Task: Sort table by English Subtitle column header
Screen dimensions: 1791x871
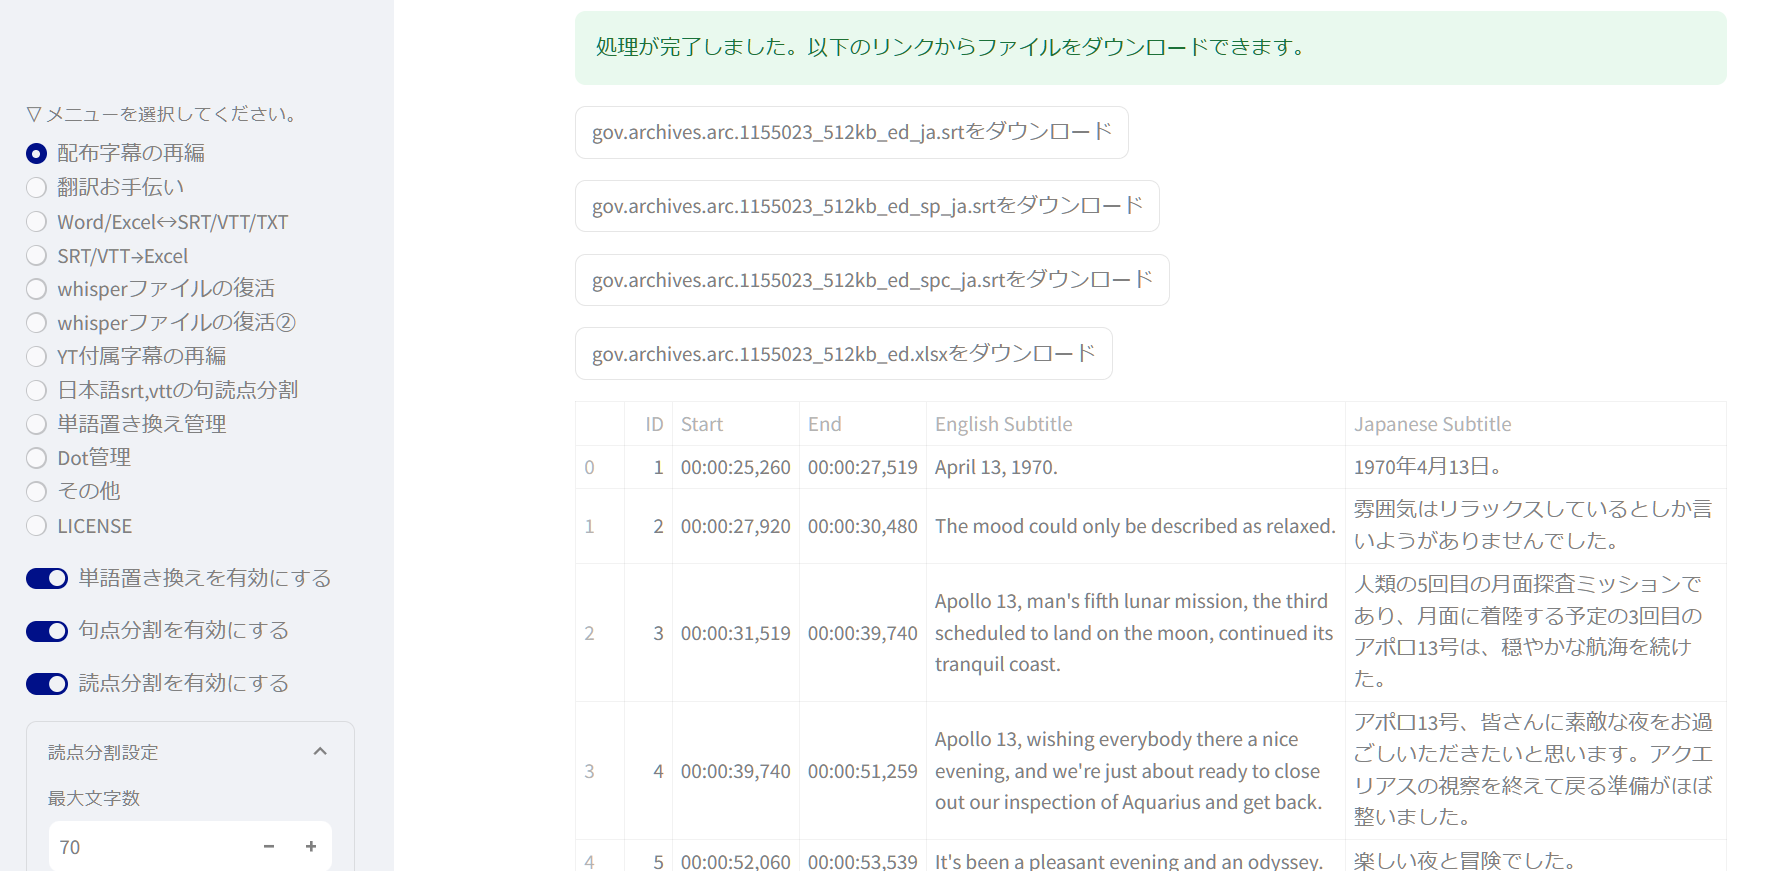Action: (1003, 424)
